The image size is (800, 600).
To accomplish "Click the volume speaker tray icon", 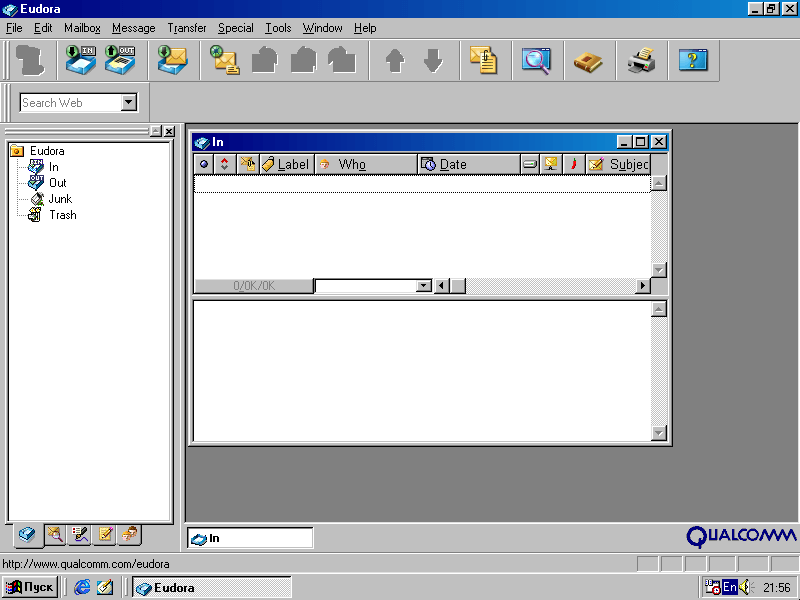I will pos(745,587).
